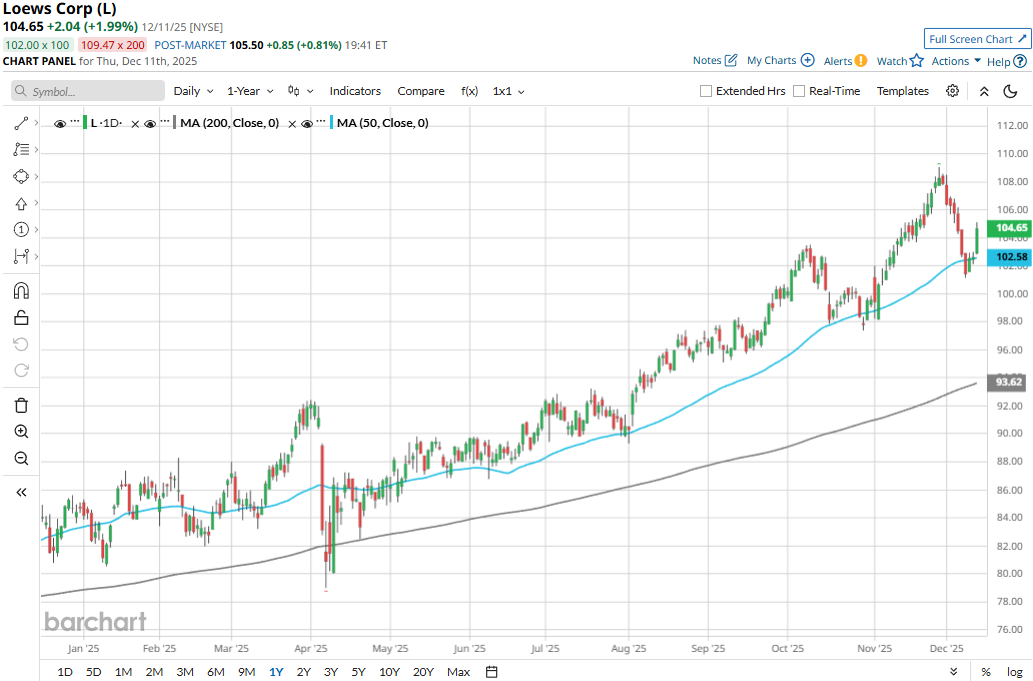Expand the 1-Year period dropdown
Screen dimensions: 1033x681
(x=249, y=91)
